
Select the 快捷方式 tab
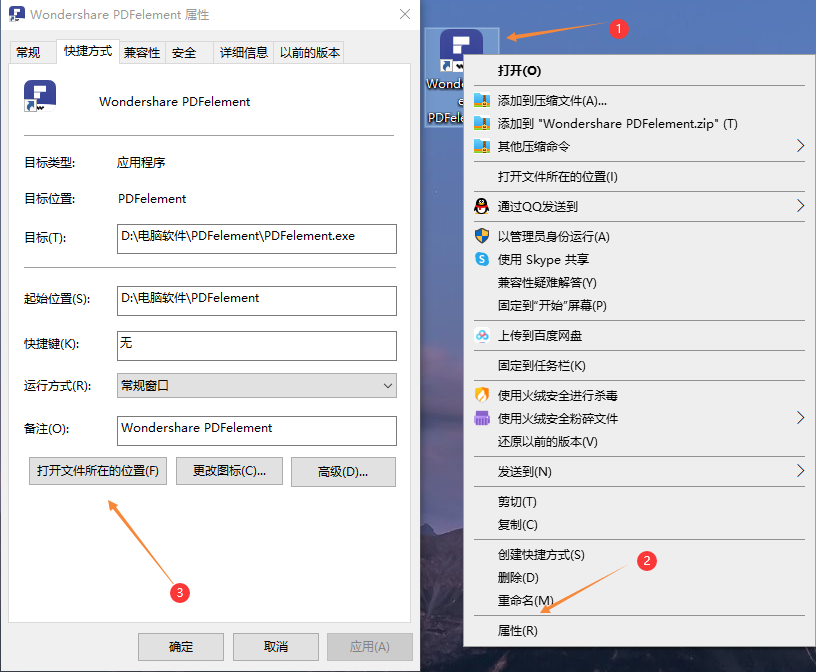[88, 51]
